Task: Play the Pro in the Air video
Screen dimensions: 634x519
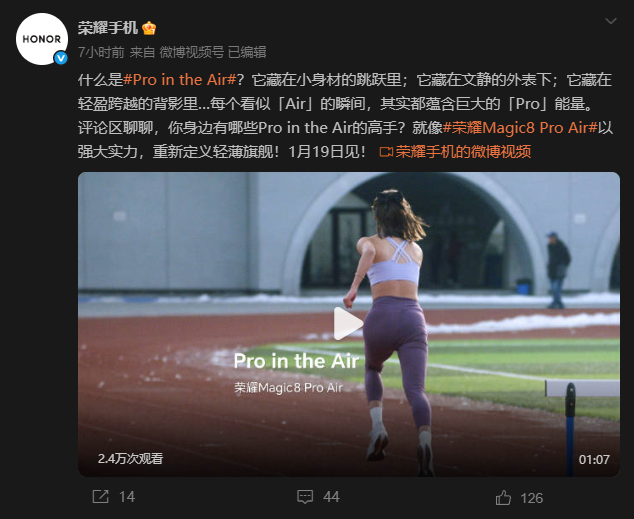Action: pyautogui.click(x=347, y=324)
